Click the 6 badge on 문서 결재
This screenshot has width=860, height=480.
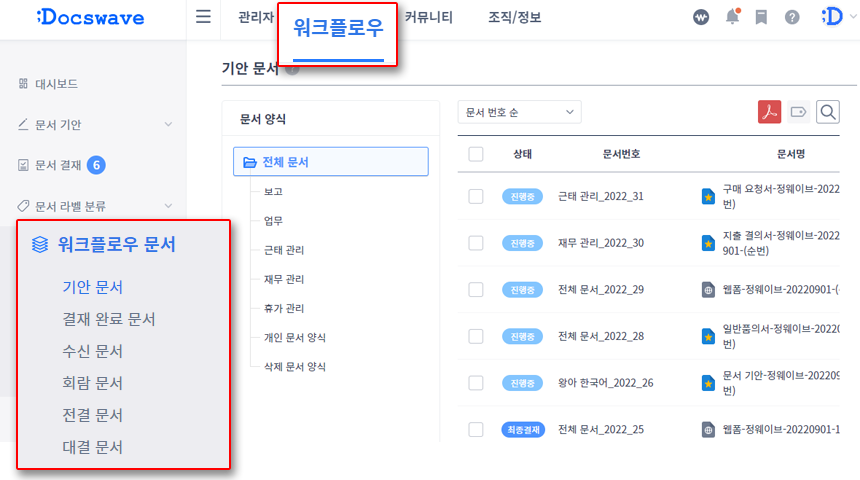pos(96,165)
